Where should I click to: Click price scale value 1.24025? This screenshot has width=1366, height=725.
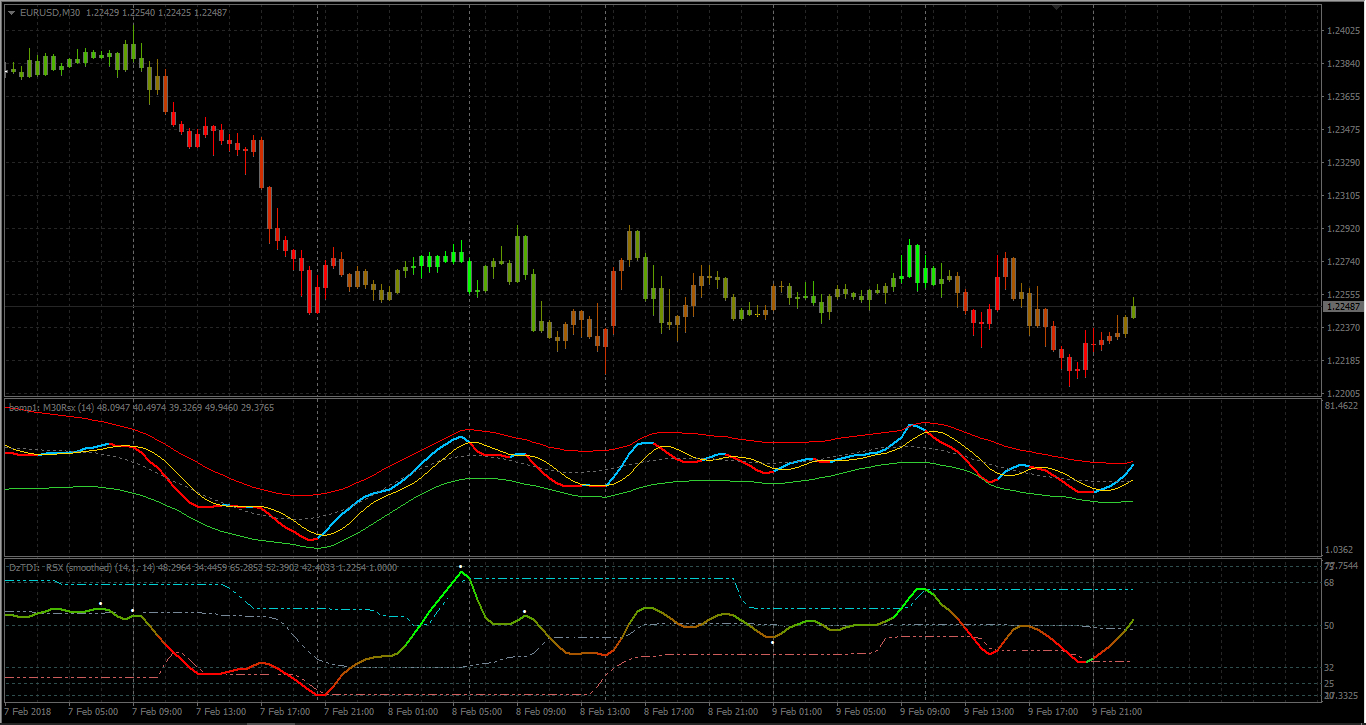(1342, 31)
